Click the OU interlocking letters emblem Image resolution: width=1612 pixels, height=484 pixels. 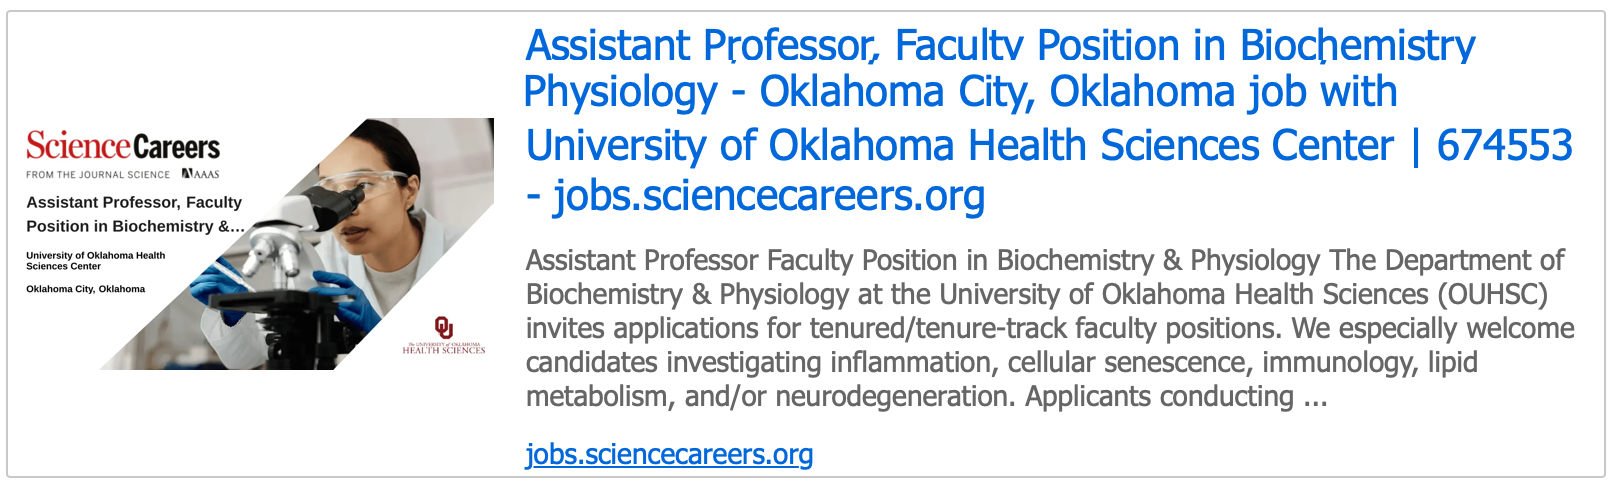pos(444,328)
